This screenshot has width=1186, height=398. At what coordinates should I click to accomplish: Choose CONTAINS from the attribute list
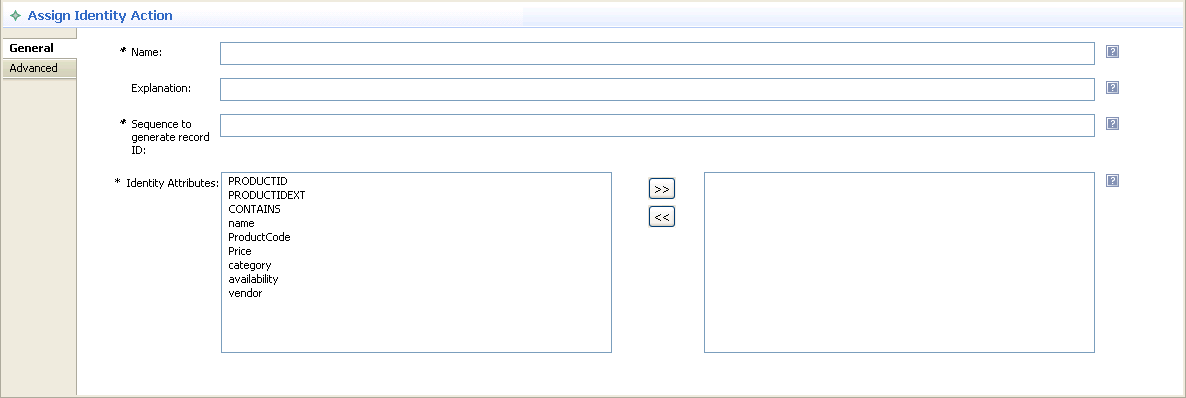pos(254,209)
